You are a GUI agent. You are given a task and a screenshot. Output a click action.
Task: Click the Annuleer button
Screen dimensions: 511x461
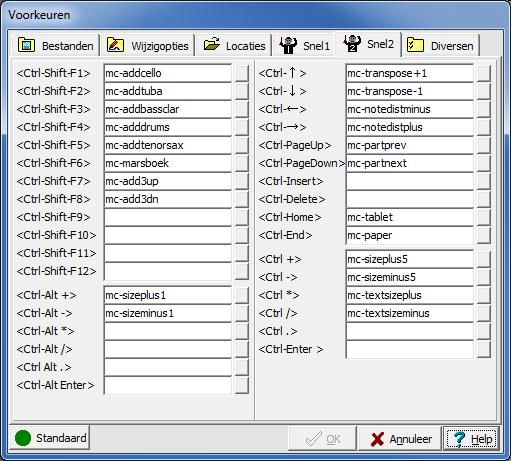(x=399, y=439)
